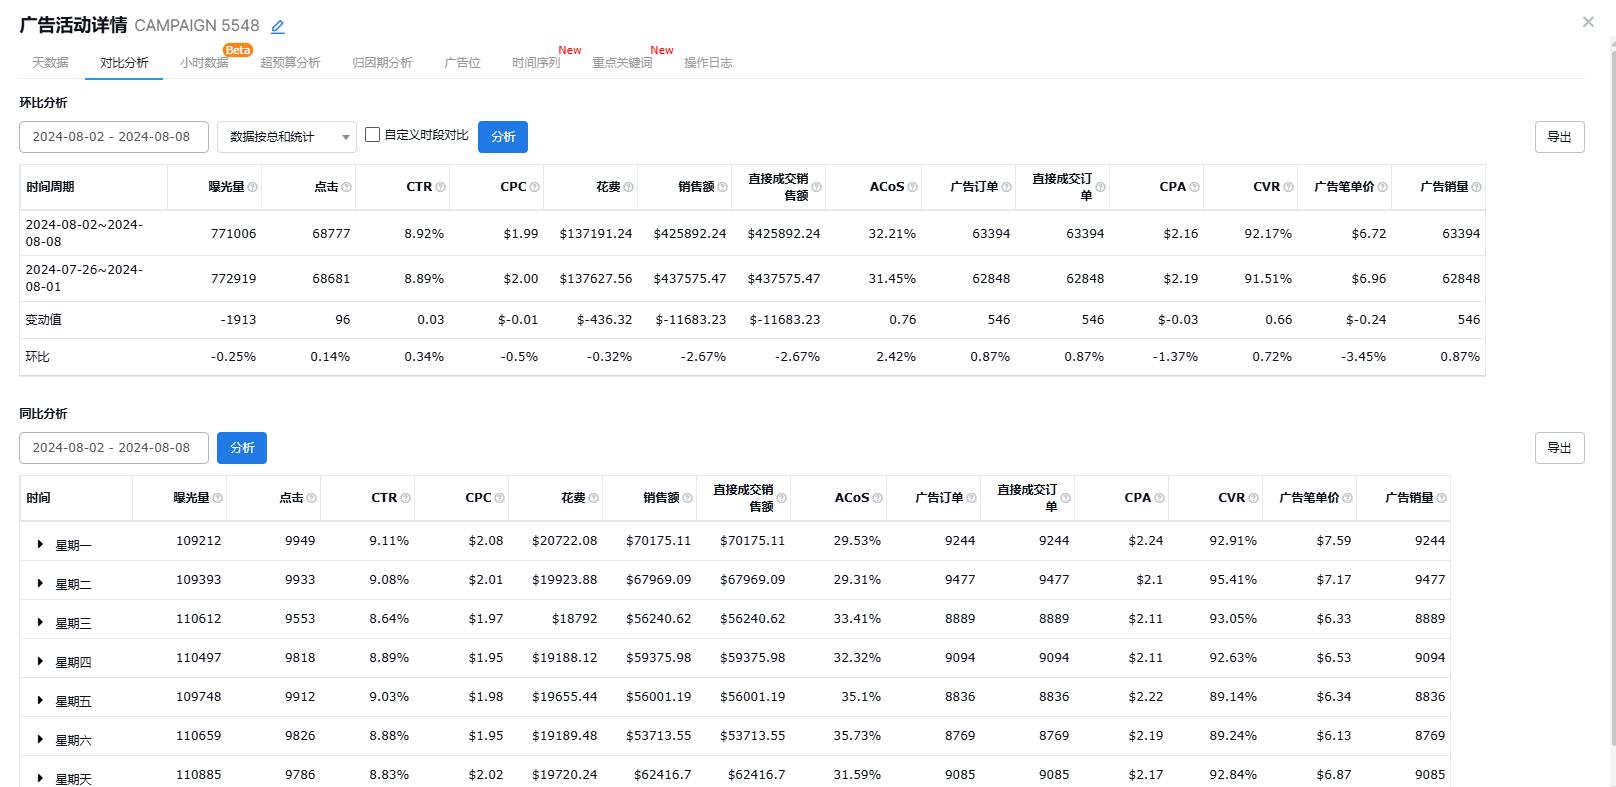This screenshot has width=1616, height=787.
Task: Open 同比分析 date range picker
Action: point(114,448)
